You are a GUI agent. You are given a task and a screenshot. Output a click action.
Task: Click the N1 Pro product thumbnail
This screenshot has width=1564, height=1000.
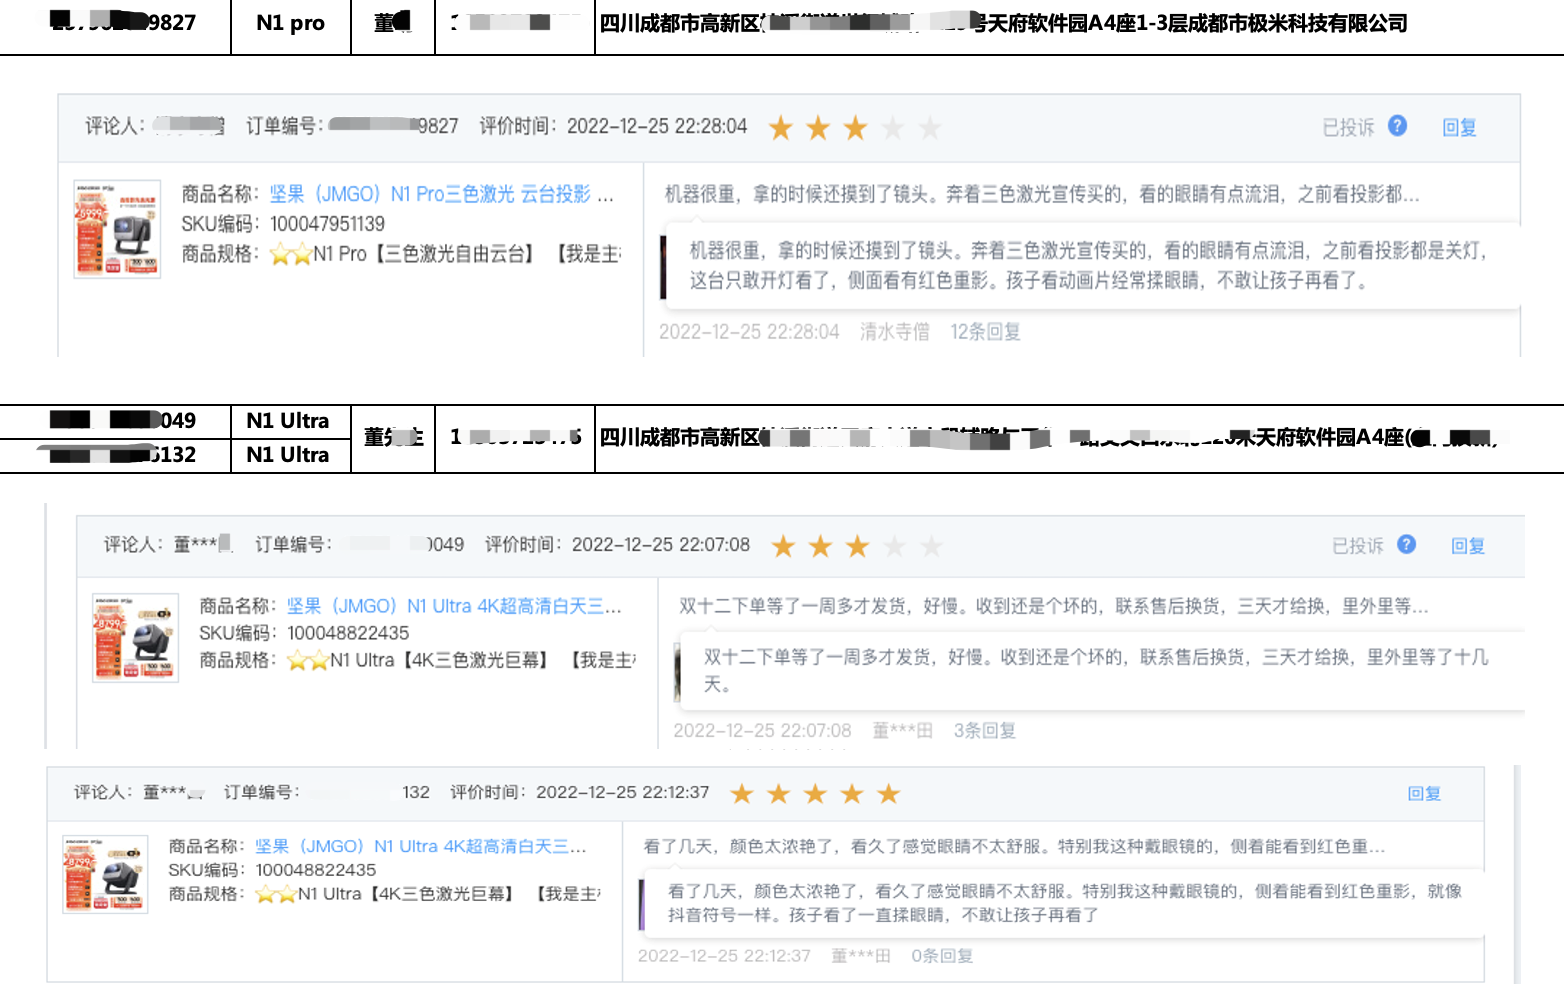(x=117, y=229)
